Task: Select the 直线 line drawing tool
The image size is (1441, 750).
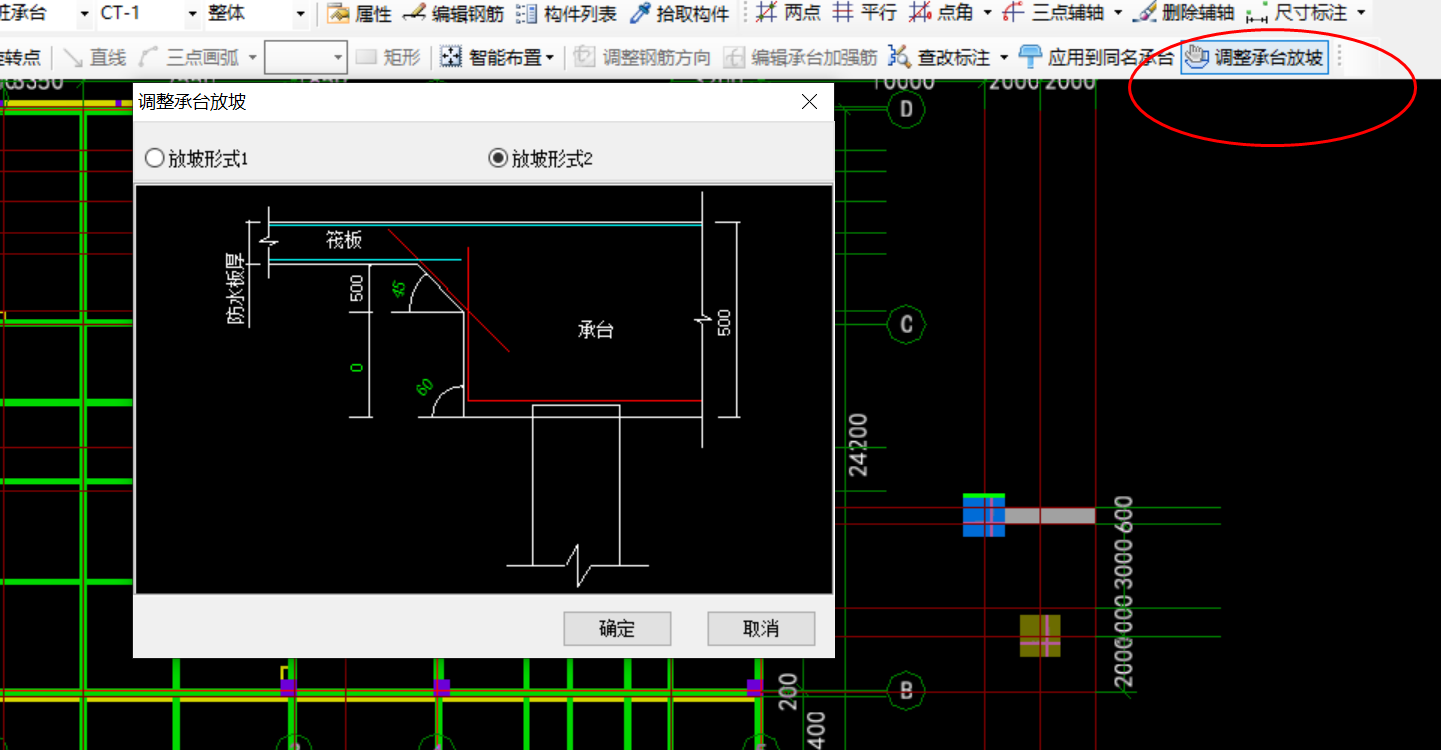Action: click(x=94, y=57)
